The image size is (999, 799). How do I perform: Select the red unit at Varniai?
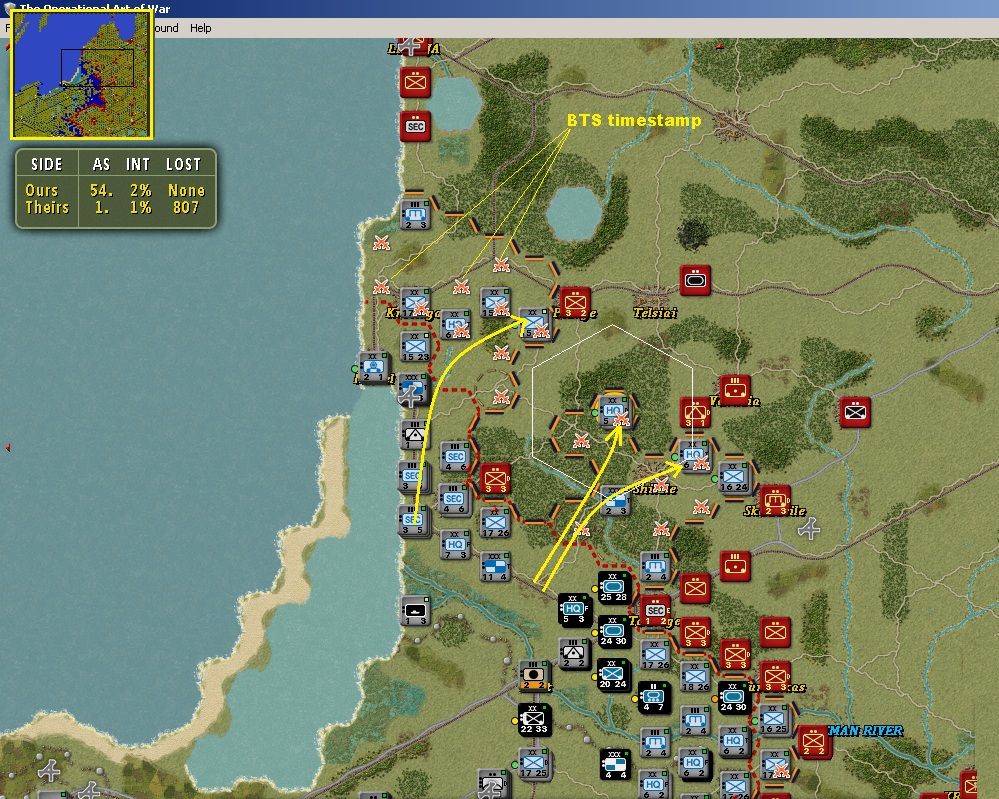tap(735, 390)
